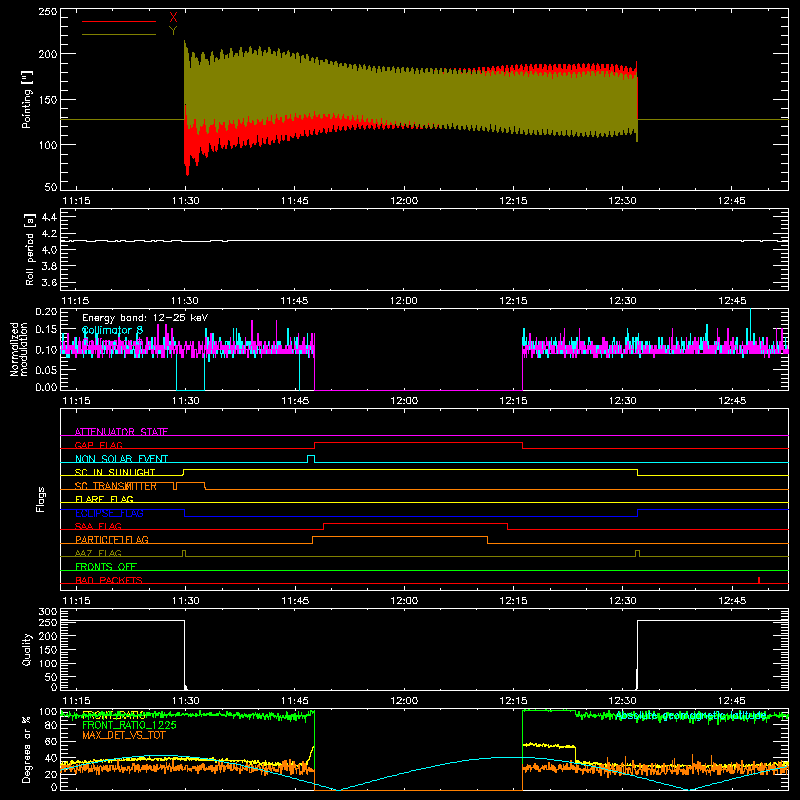Click the 80 tick on Degrees axis
Screen dimensions: 800x800
pyautogui.click(x=51, y=725)
